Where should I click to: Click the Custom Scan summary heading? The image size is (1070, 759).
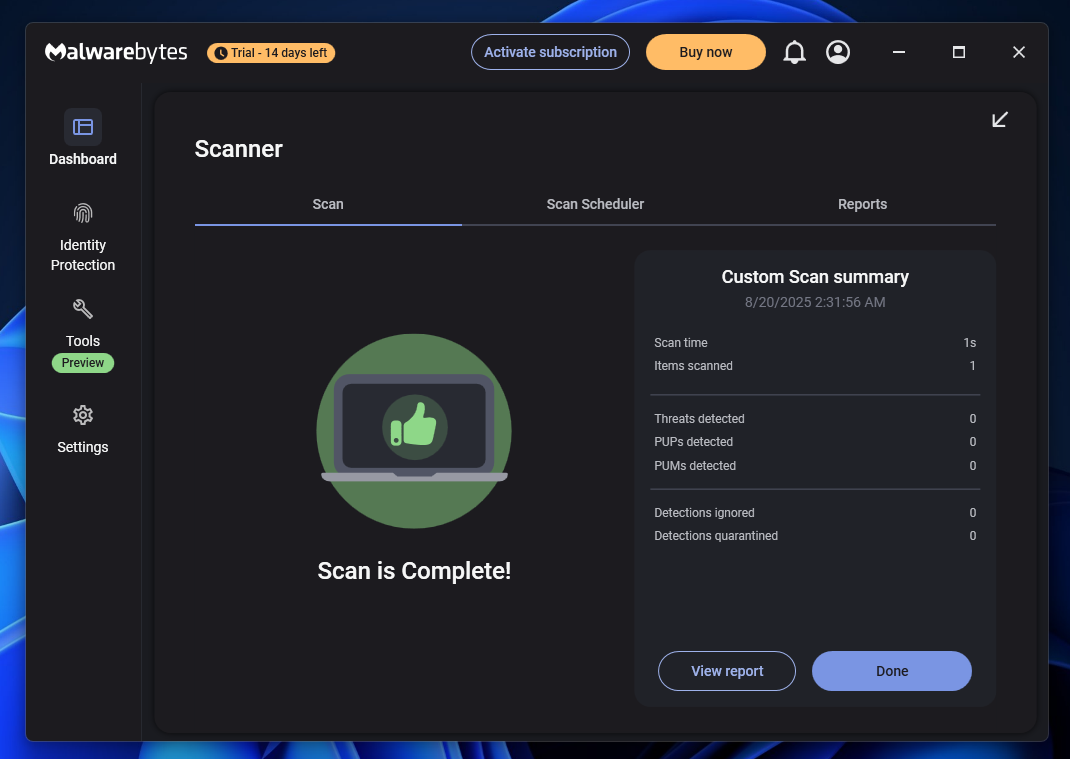click(815, 276)
